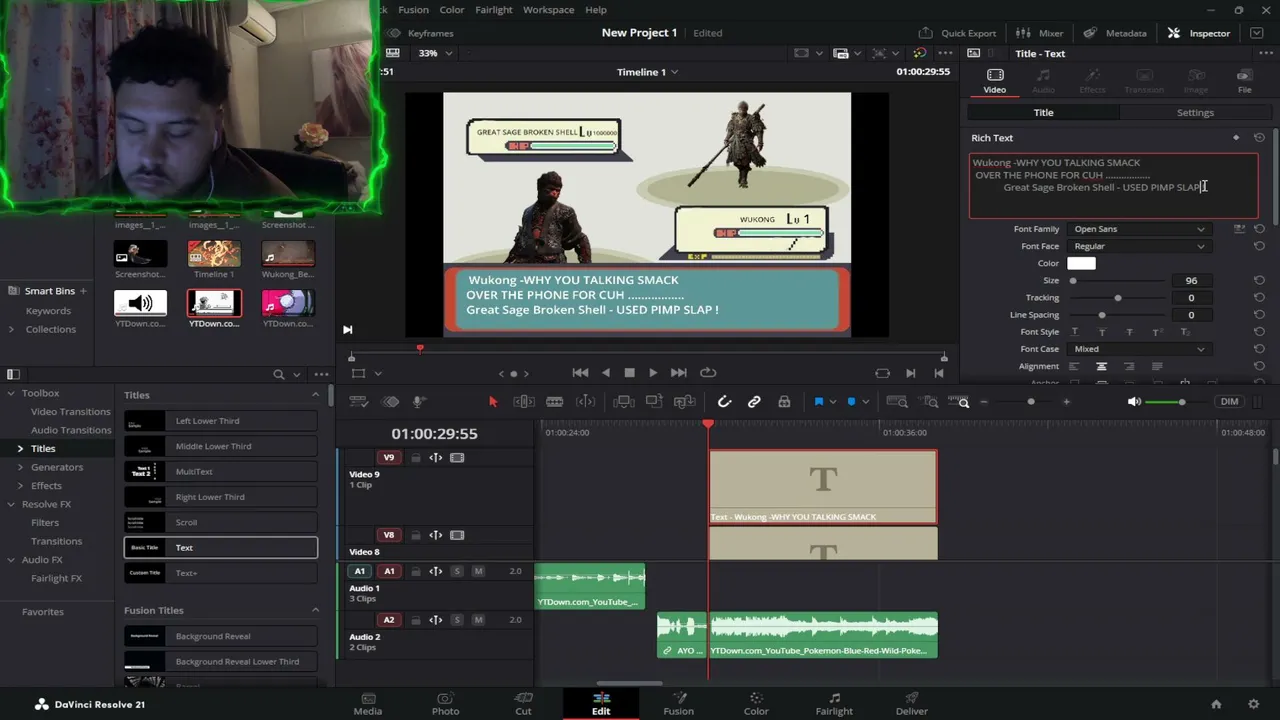Activate the Trim Edit Mode tool

coord(523,402)
